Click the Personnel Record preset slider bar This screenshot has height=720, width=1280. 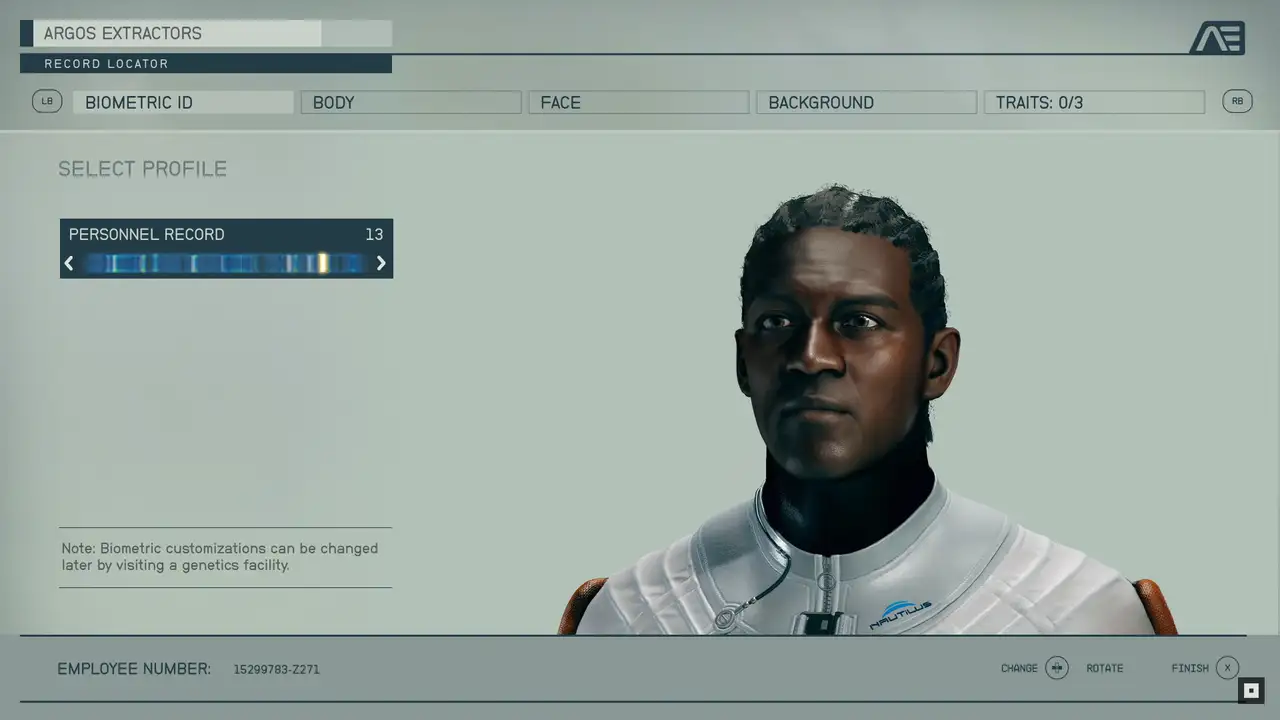pos(225,263)
